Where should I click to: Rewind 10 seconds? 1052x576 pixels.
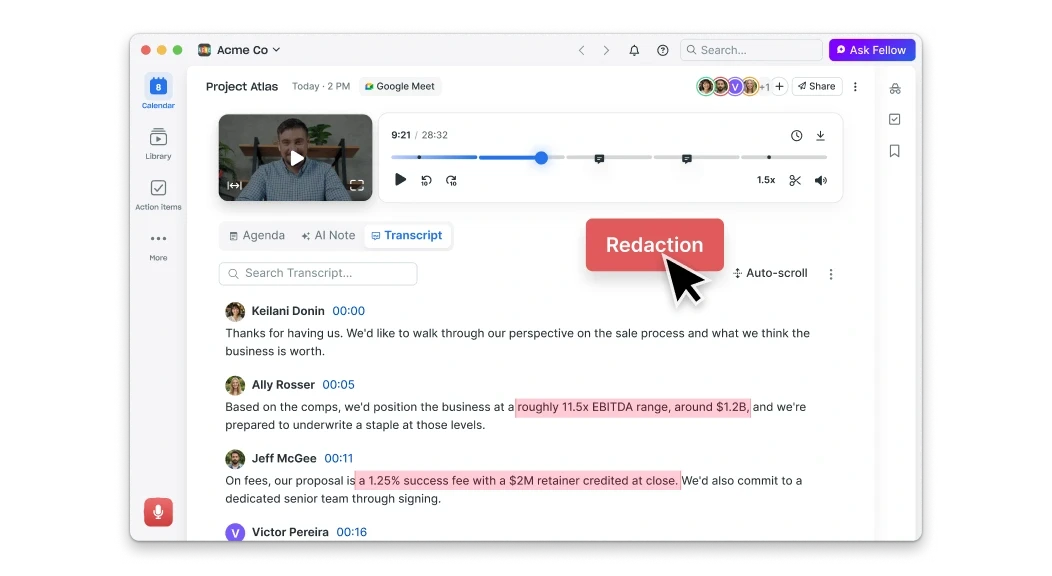(426, 180)
